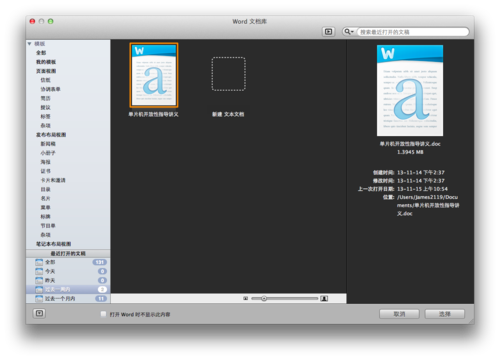Screen dimensions: 500x360
Task: Choose the 卡片和邀请 template category
Action: [53, 180]
